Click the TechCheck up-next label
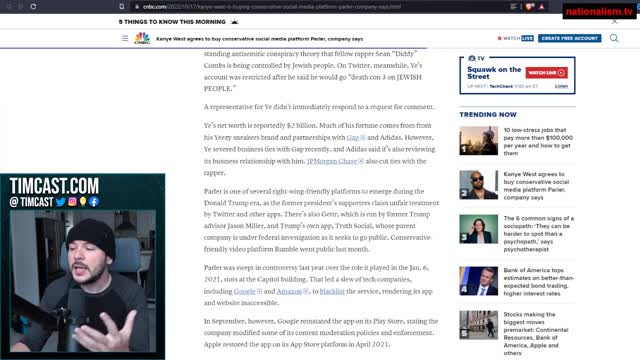640x360 pixels. [501, 86]
